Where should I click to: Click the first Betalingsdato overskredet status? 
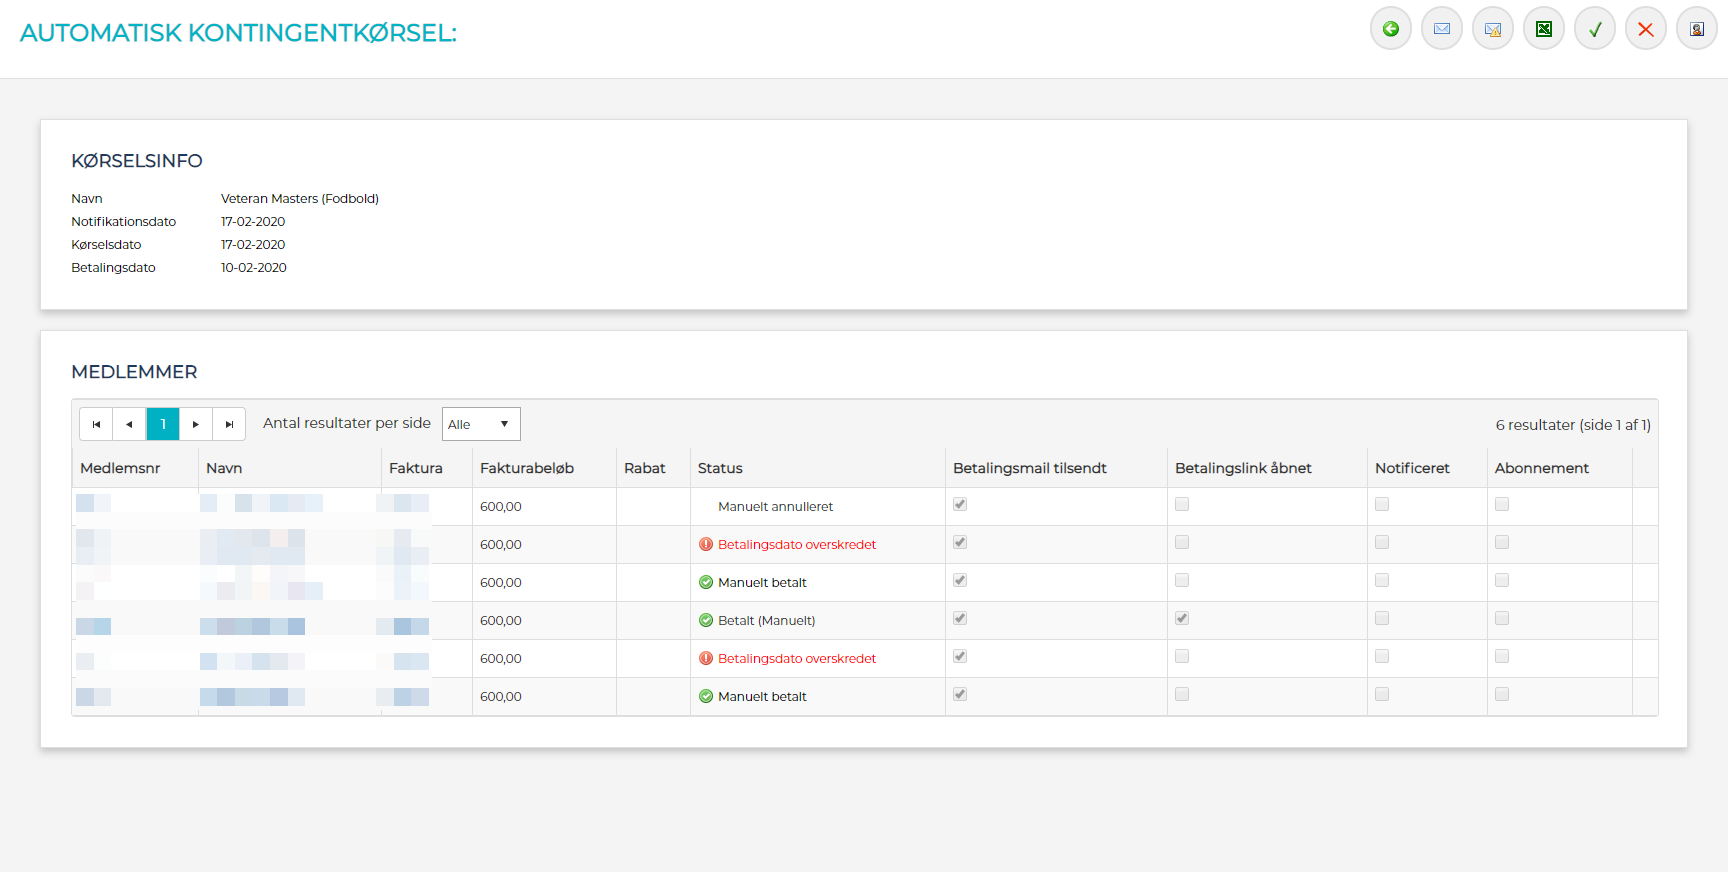(x=796, y=545)
